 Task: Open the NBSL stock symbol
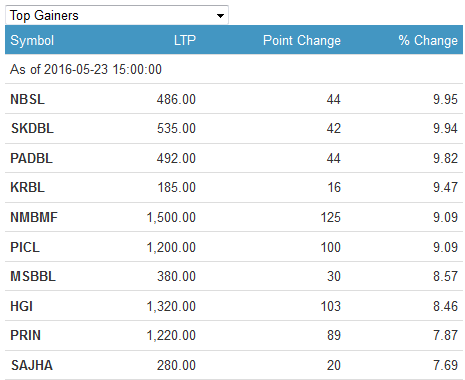click(27, 99)
